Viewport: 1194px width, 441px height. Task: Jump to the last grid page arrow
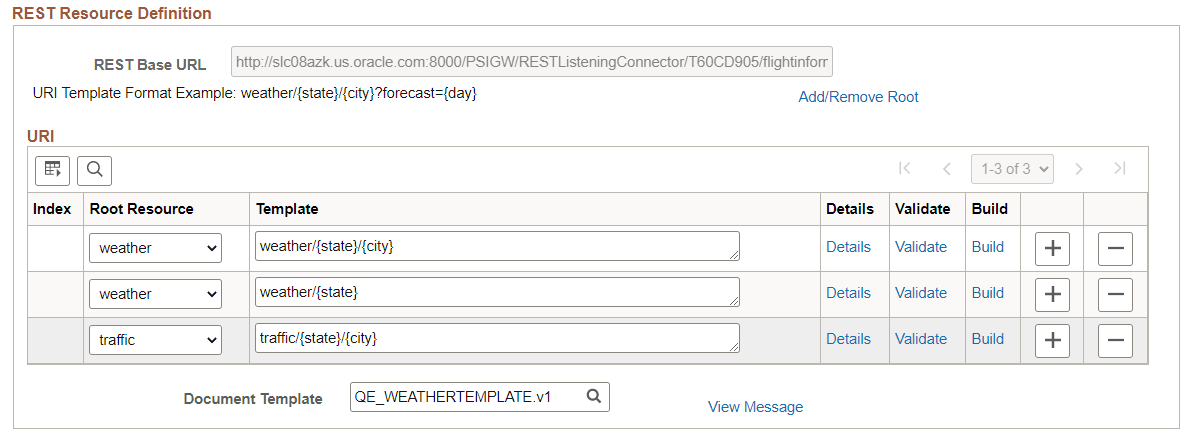click(x=1119, y=169)
